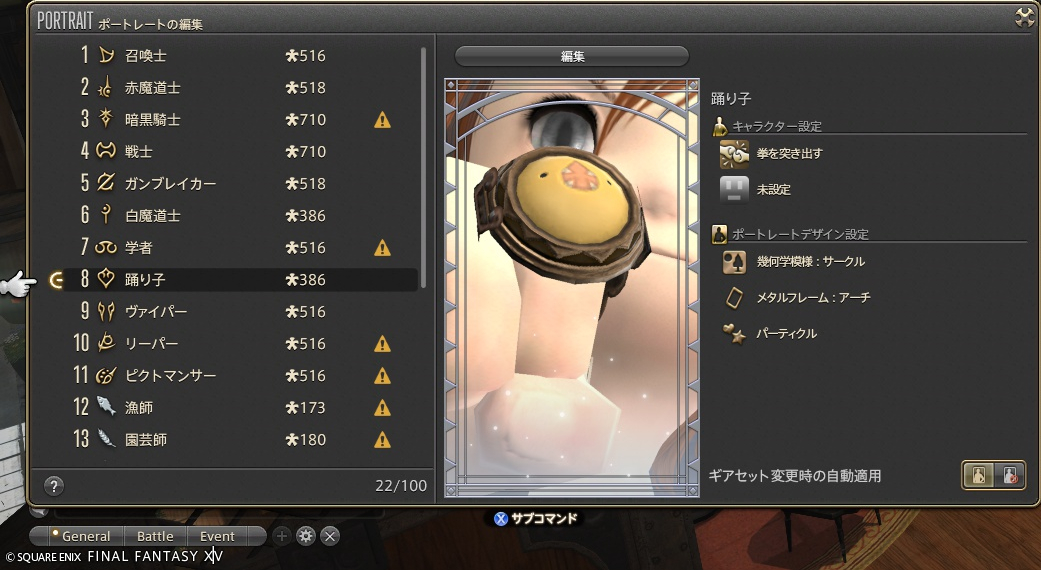Click the 編集 edit button
Screen dimensions: 1041x570
click(572, 56)
